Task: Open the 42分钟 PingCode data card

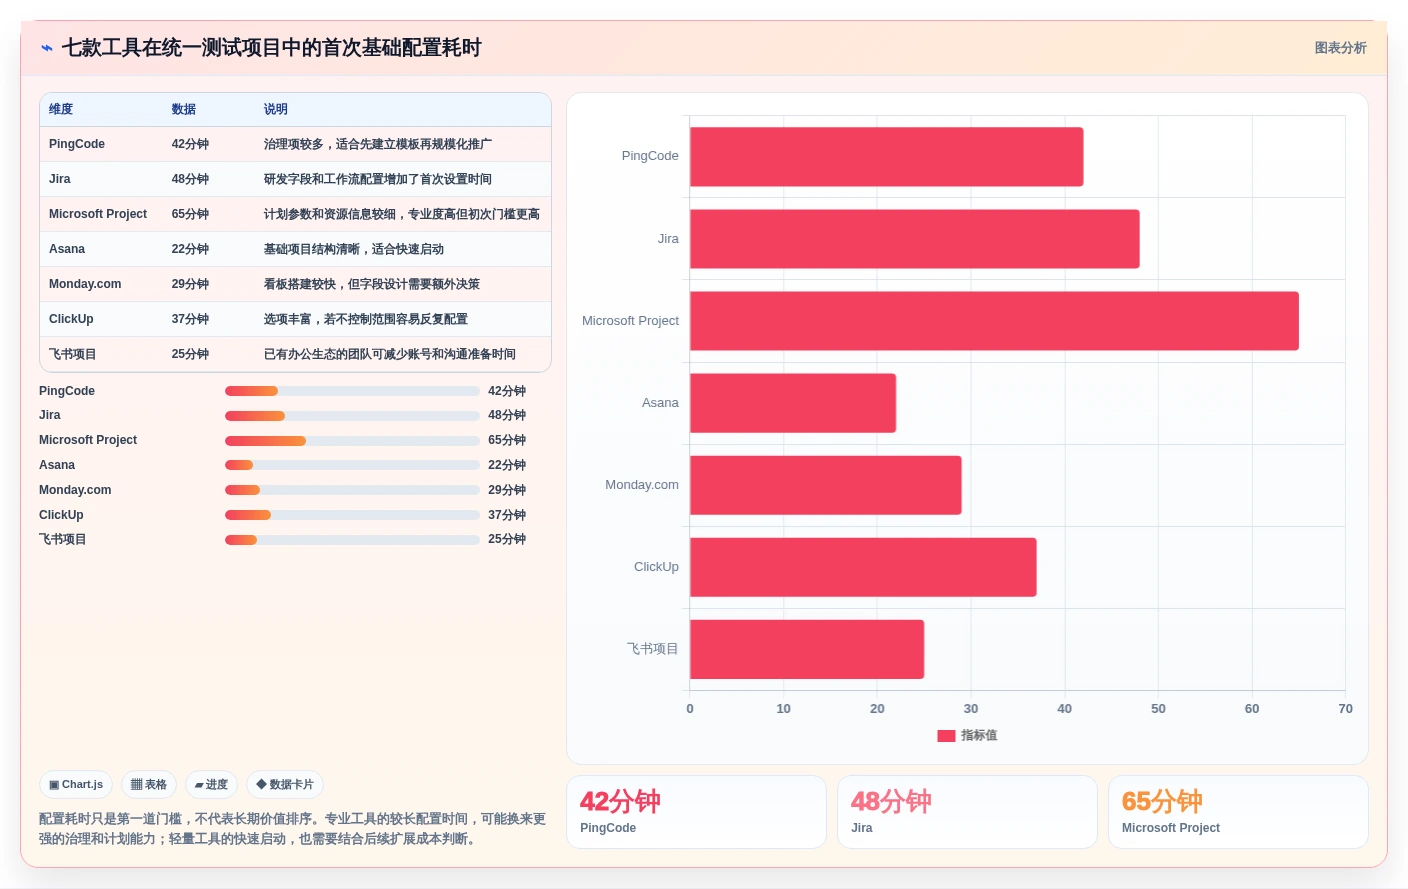Action: (x=696, y=812)
